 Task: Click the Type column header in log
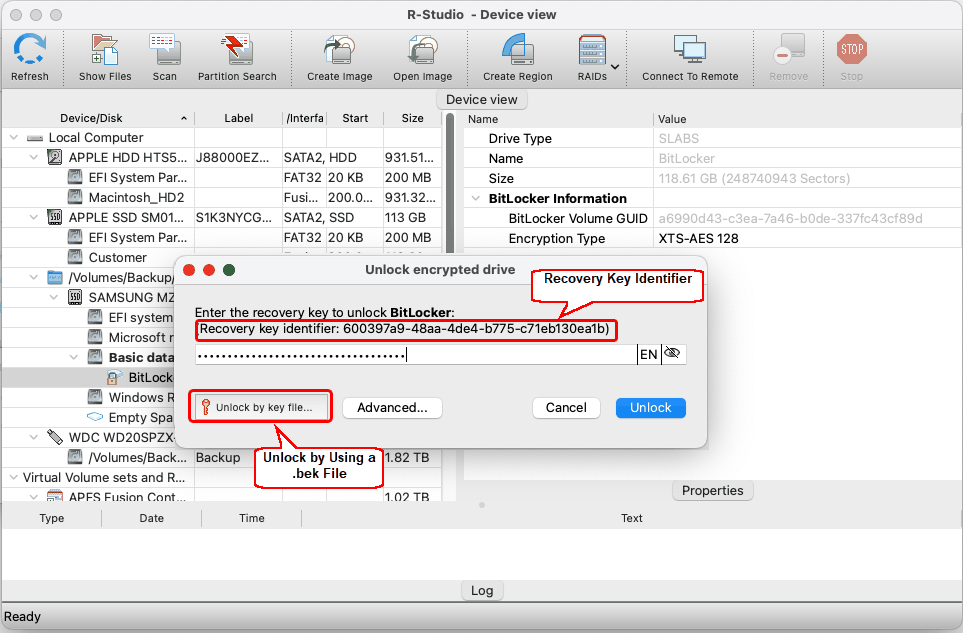(52, 518)
